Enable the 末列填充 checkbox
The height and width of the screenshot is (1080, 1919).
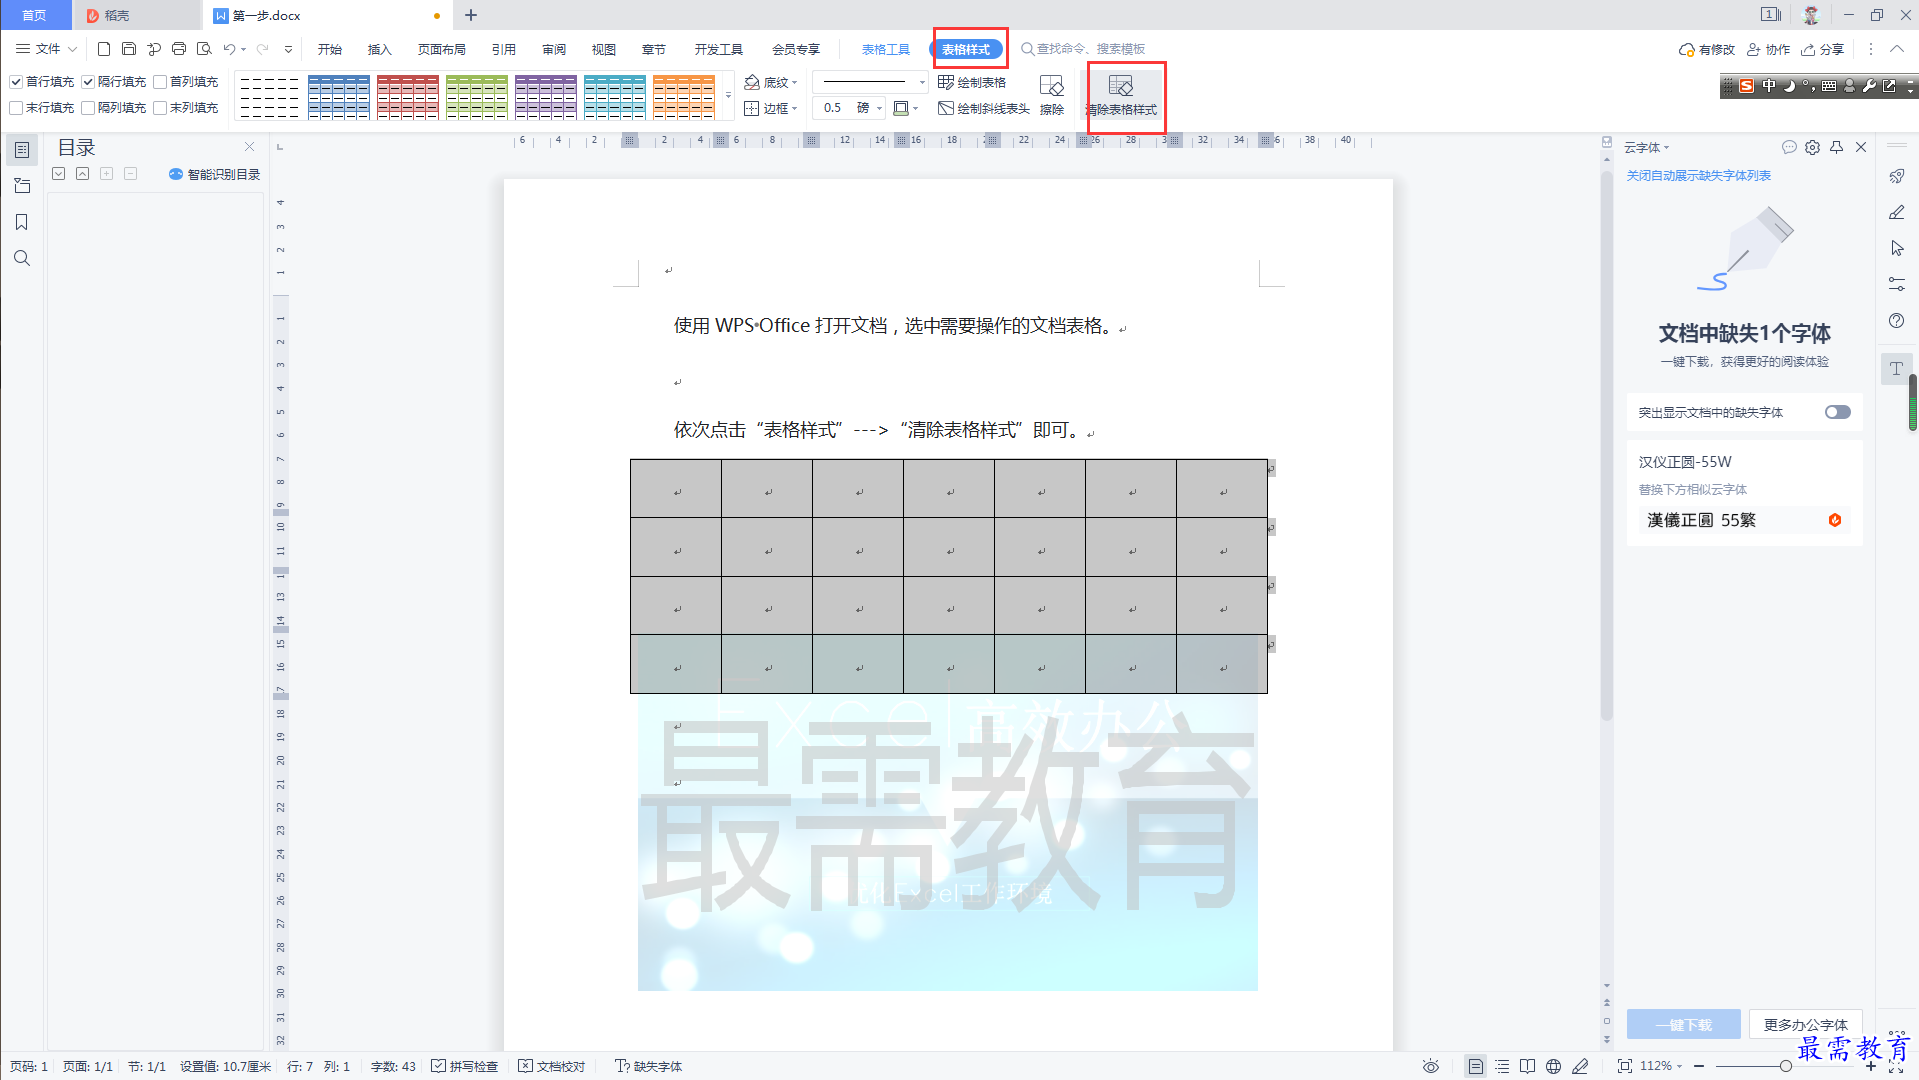[160, 108]
